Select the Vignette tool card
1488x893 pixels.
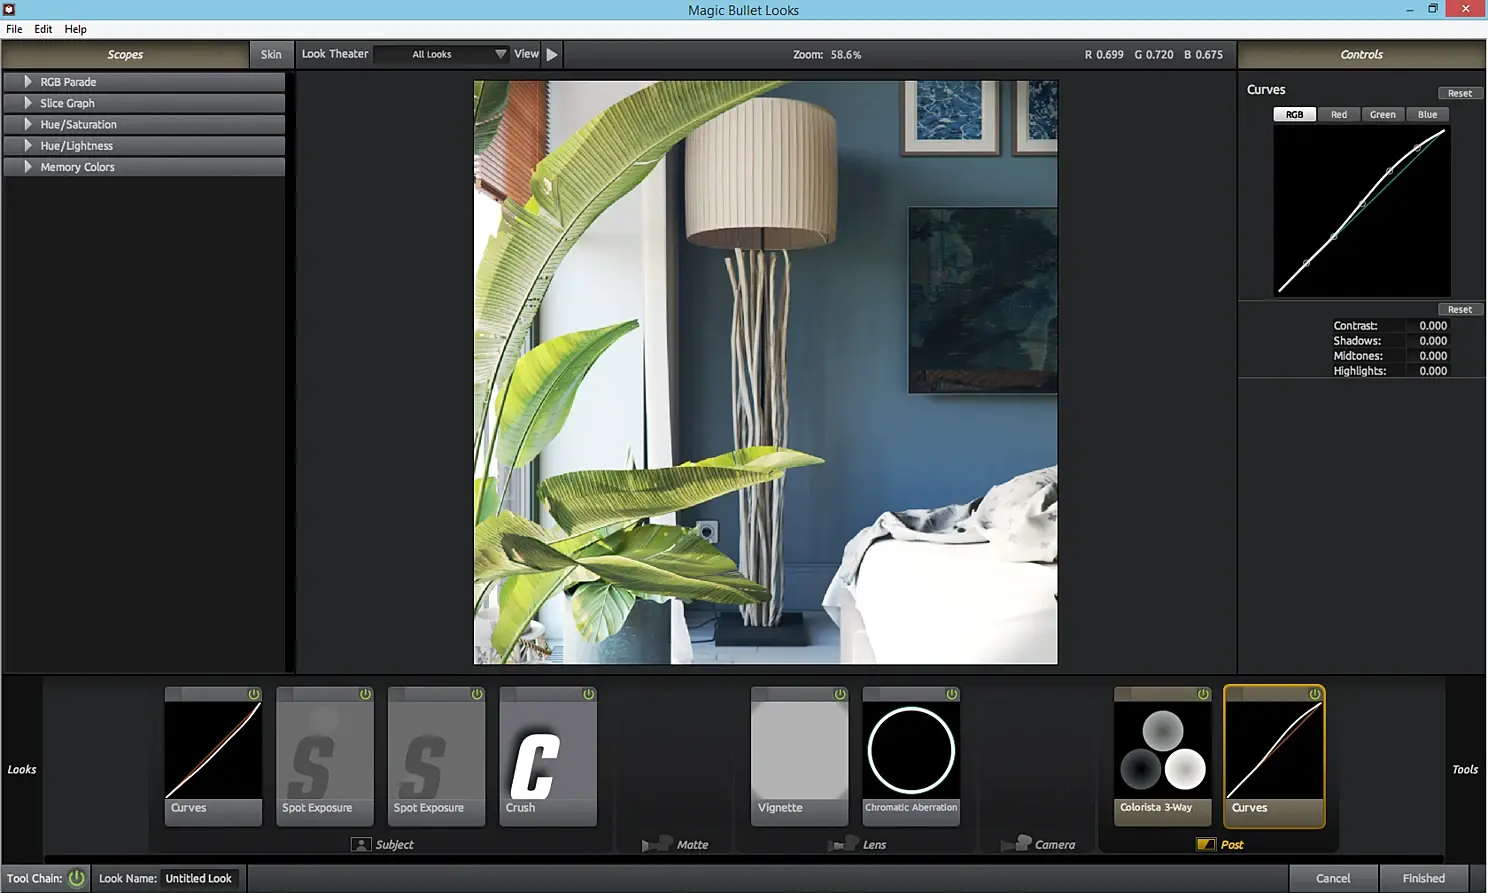800,756
